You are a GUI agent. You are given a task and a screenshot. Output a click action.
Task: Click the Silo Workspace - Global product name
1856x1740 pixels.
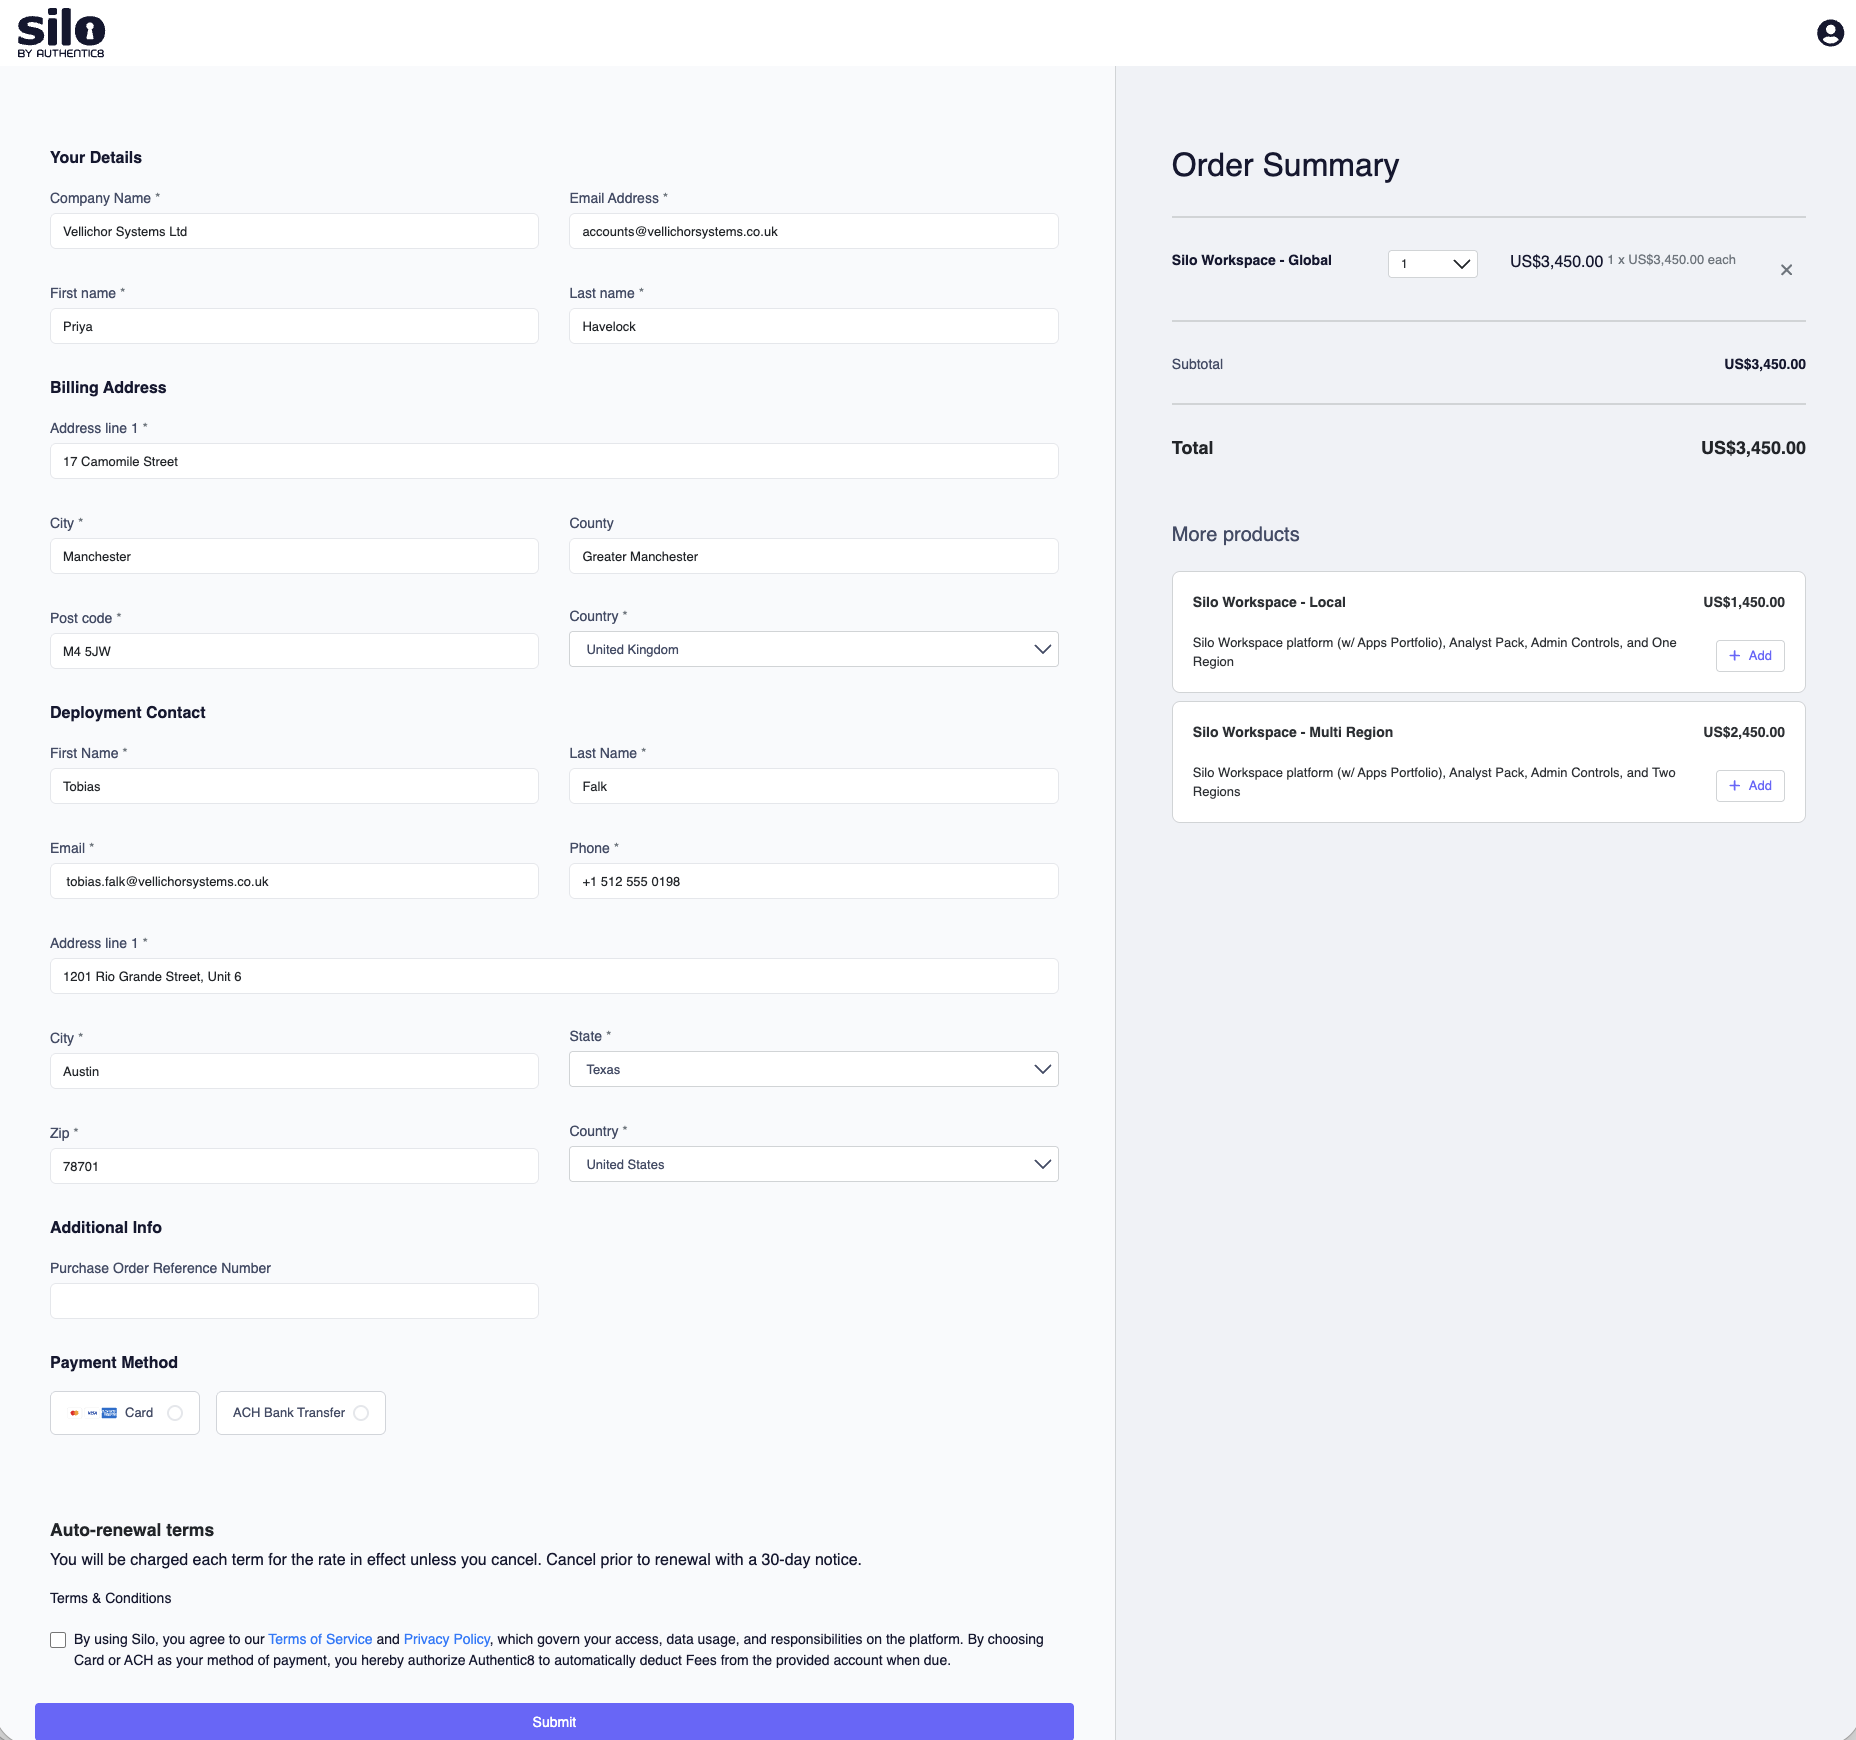click(1251, 260)
